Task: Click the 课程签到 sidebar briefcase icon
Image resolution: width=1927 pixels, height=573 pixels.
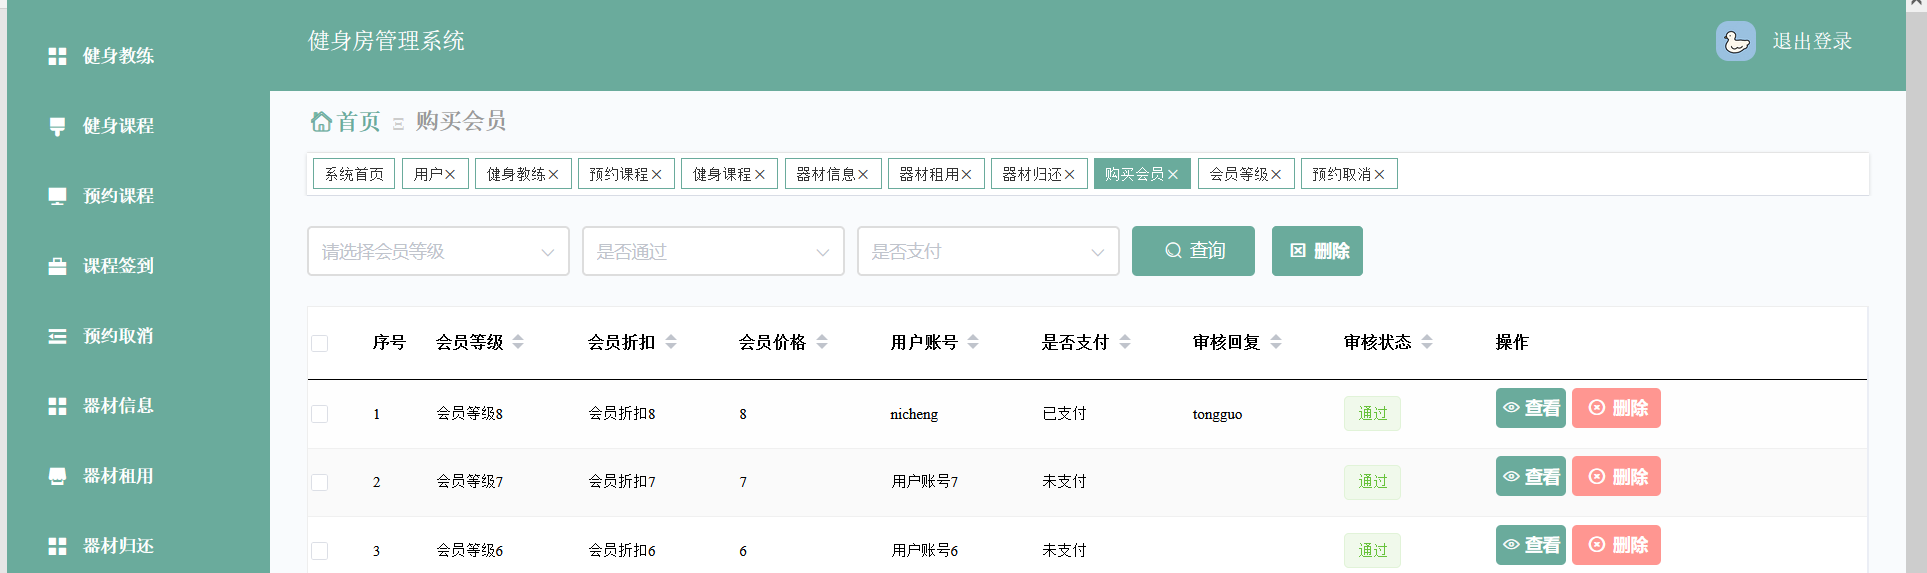Action: (x=57, y=266)
